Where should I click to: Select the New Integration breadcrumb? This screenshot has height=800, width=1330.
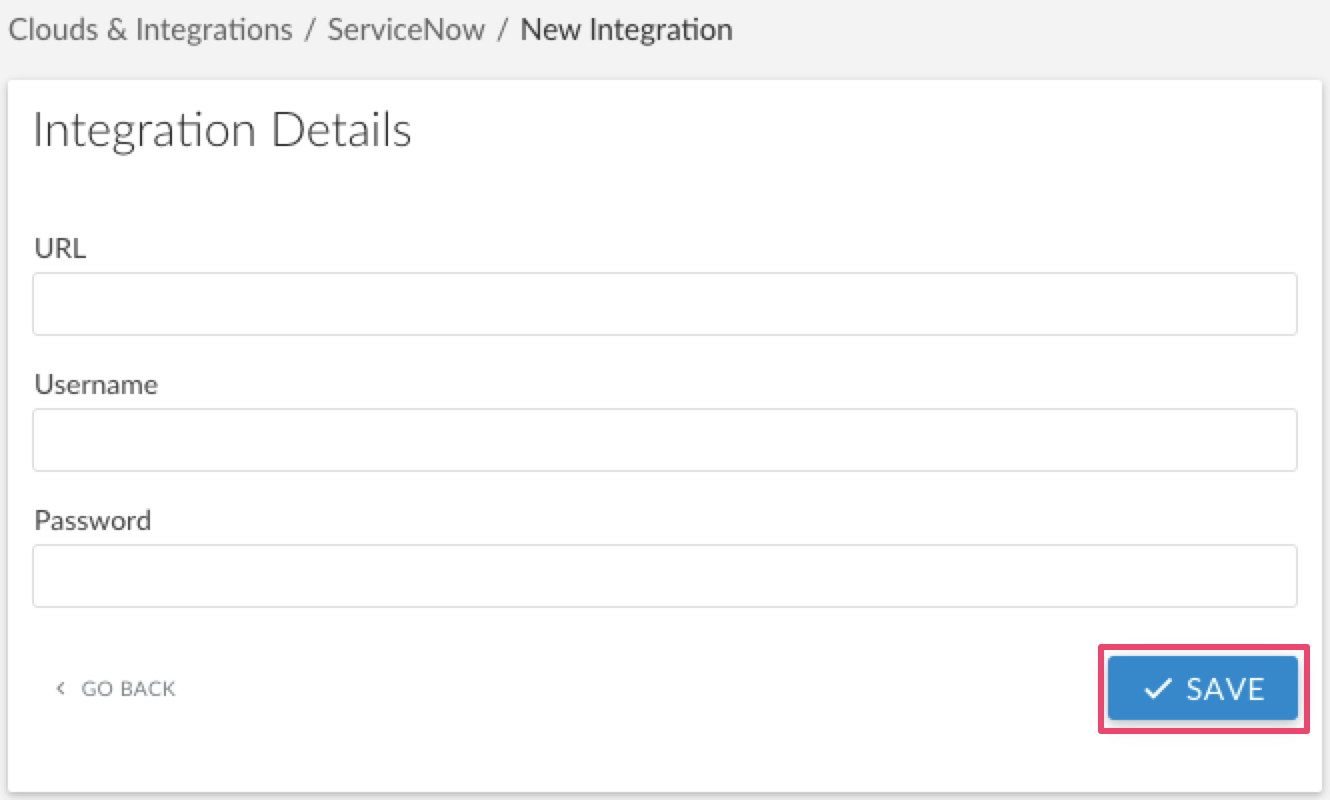click(627, 30)
